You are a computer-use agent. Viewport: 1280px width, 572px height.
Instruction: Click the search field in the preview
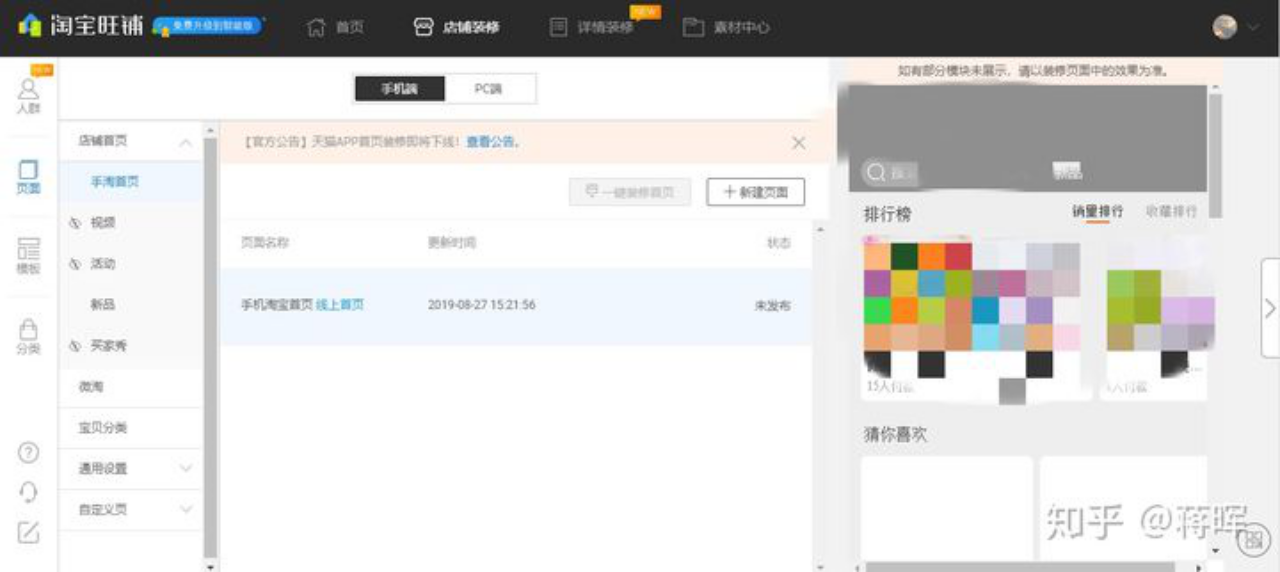pyautogui.click(x=892, y=172)
